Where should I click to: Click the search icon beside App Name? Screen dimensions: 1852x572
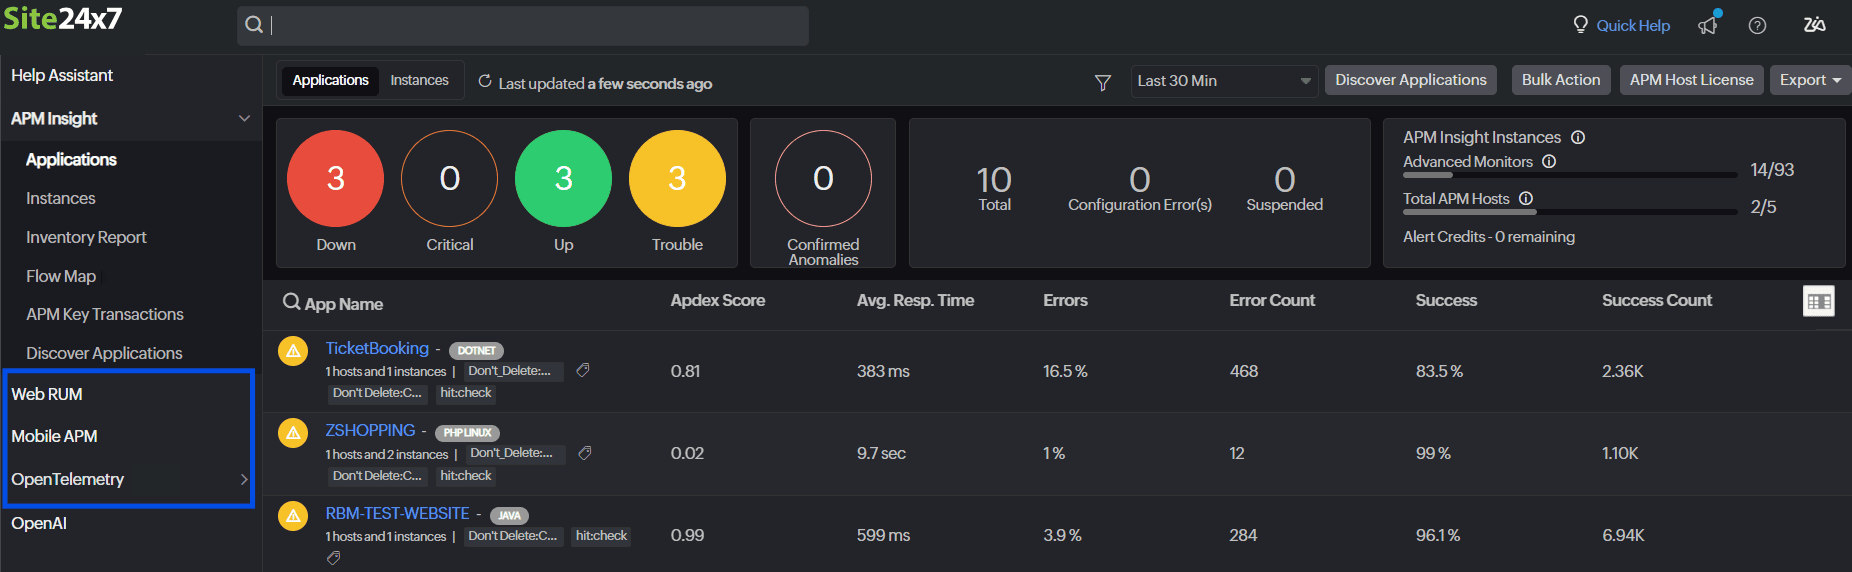291,302
